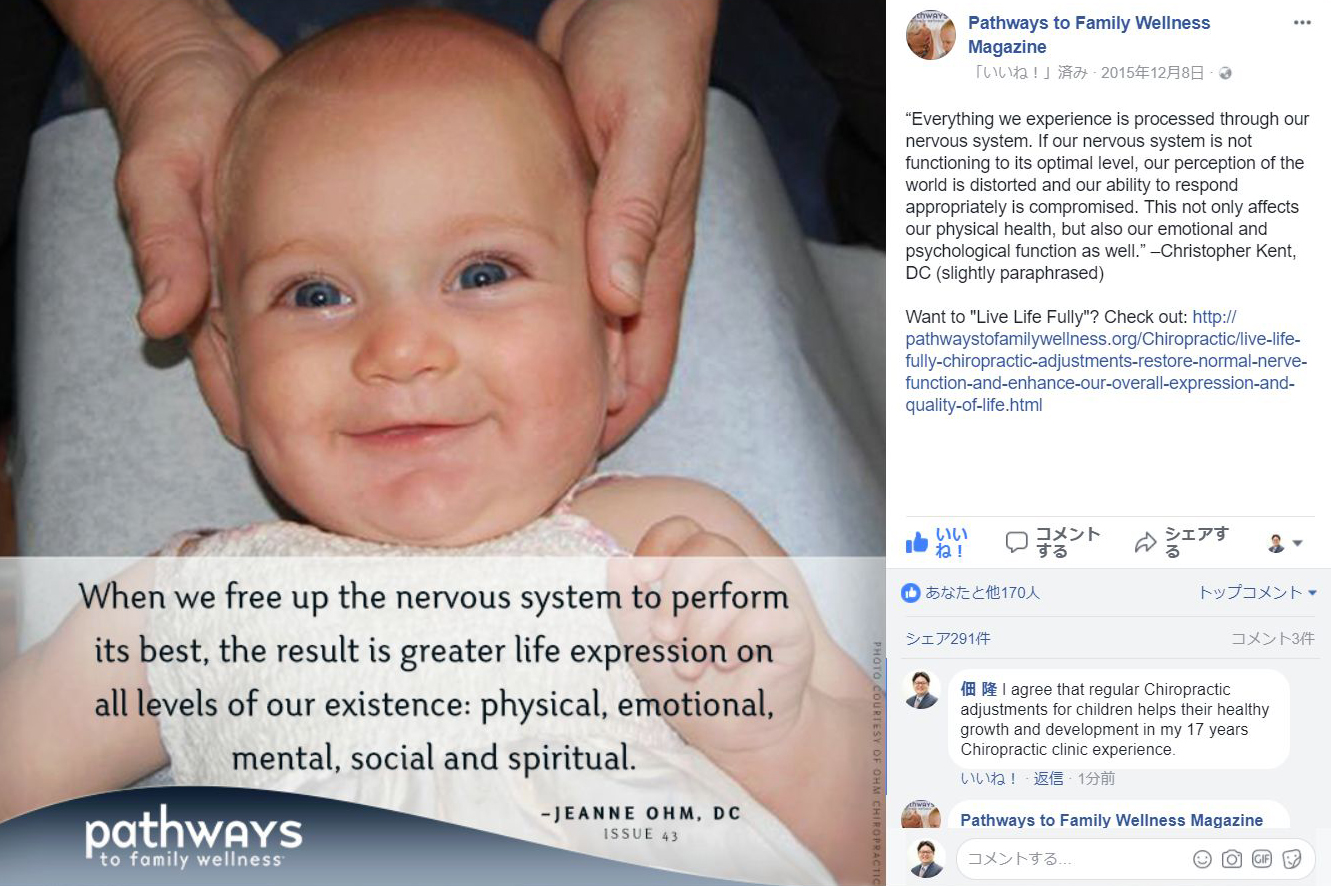The width and height of the screenshot is (1331, 886).
Task: Open the sticker picker icon
Action: (x=1291, y=859)
